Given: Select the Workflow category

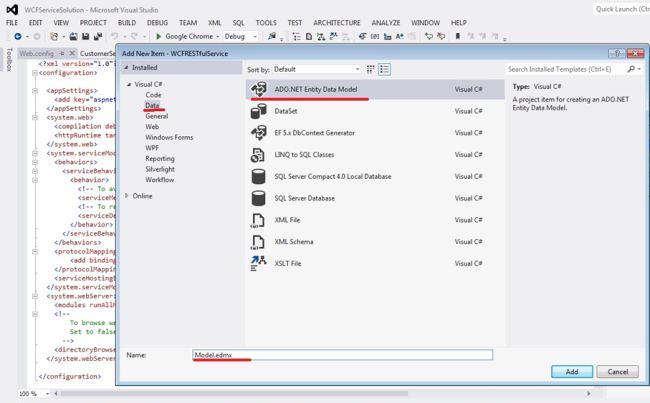Looking at the screenshot, I should tap(160, 180).
